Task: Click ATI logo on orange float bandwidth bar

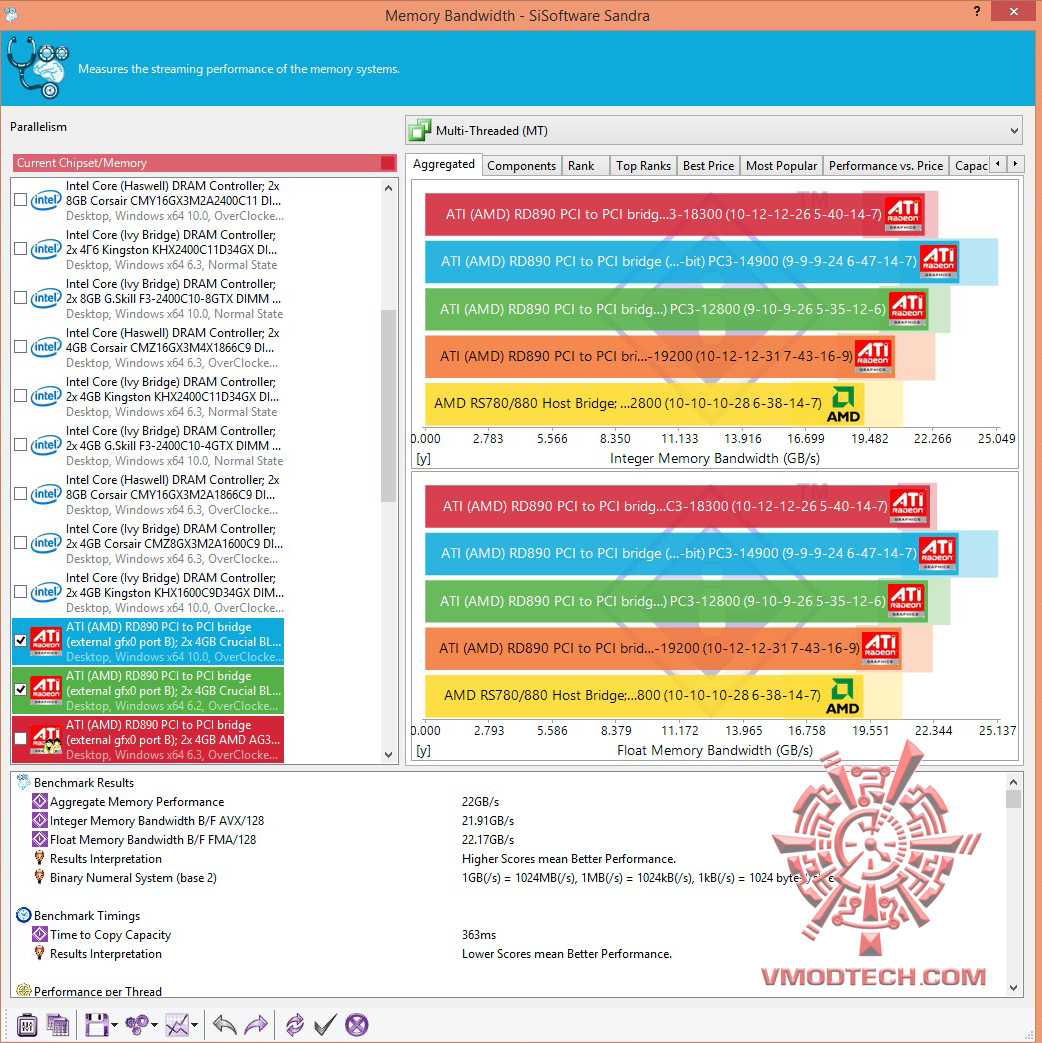Action: coord(880,649)
